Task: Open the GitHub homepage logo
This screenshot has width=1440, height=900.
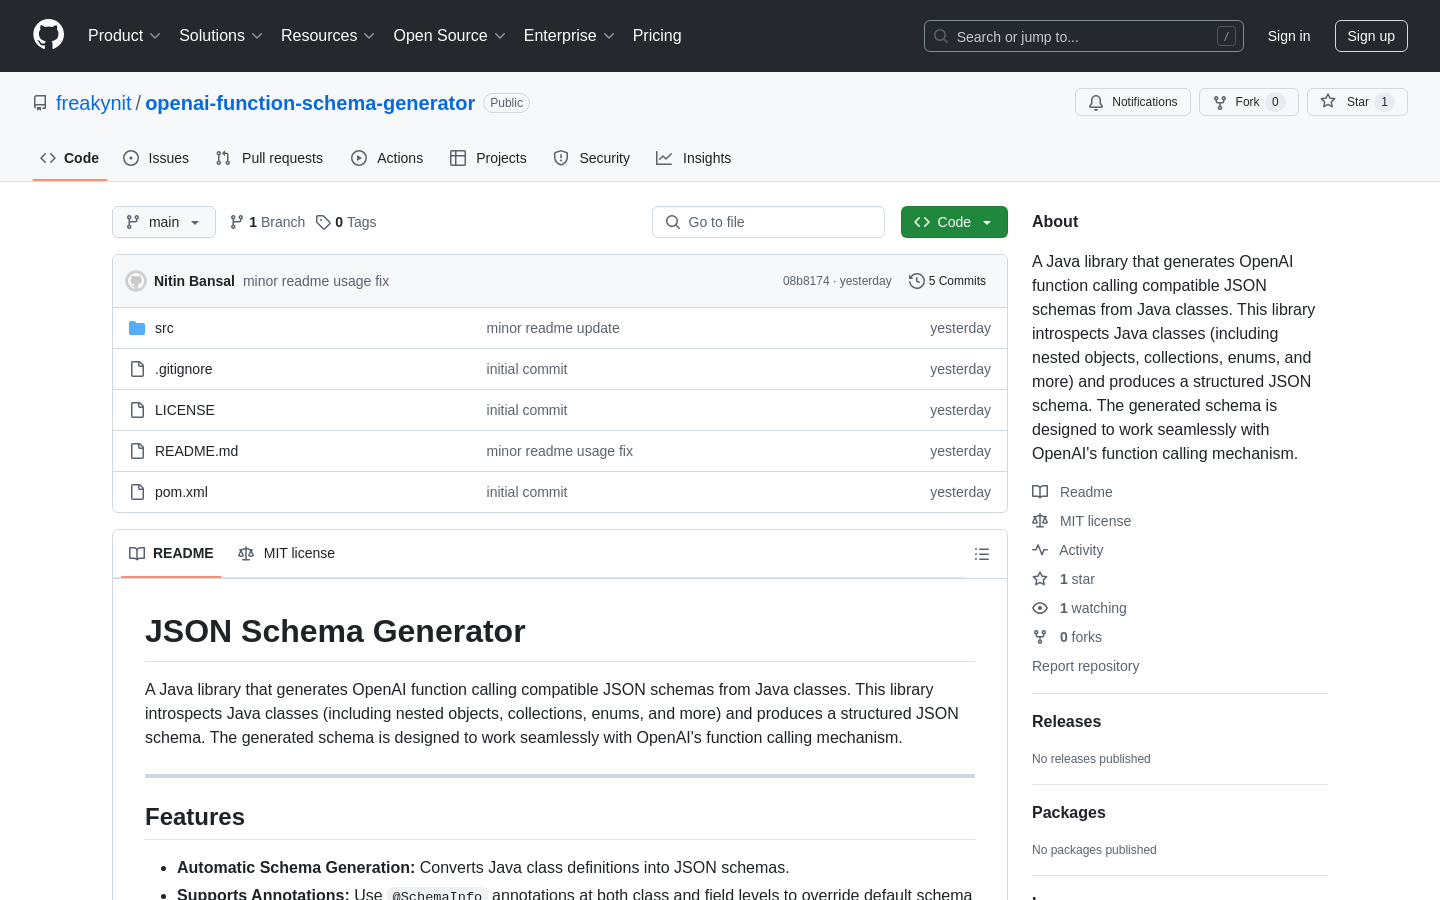Action: (48, 35)
